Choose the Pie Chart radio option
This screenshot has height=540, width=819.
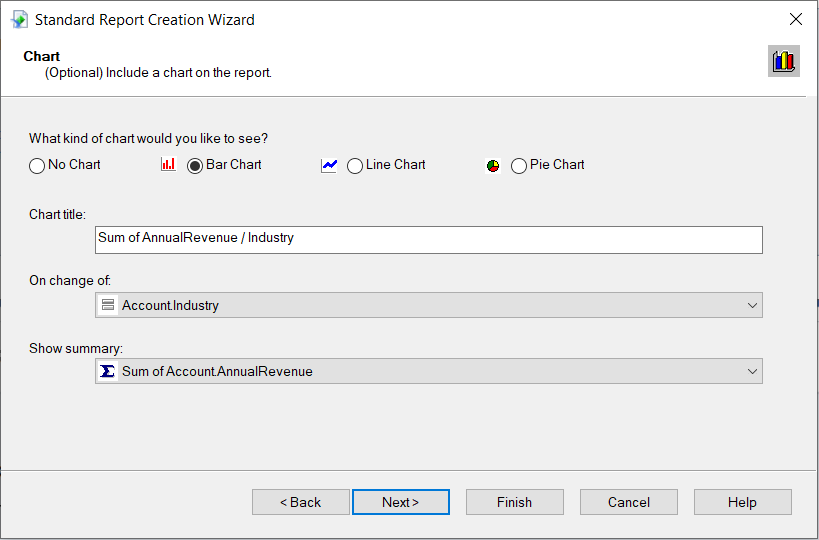(519, 166)
